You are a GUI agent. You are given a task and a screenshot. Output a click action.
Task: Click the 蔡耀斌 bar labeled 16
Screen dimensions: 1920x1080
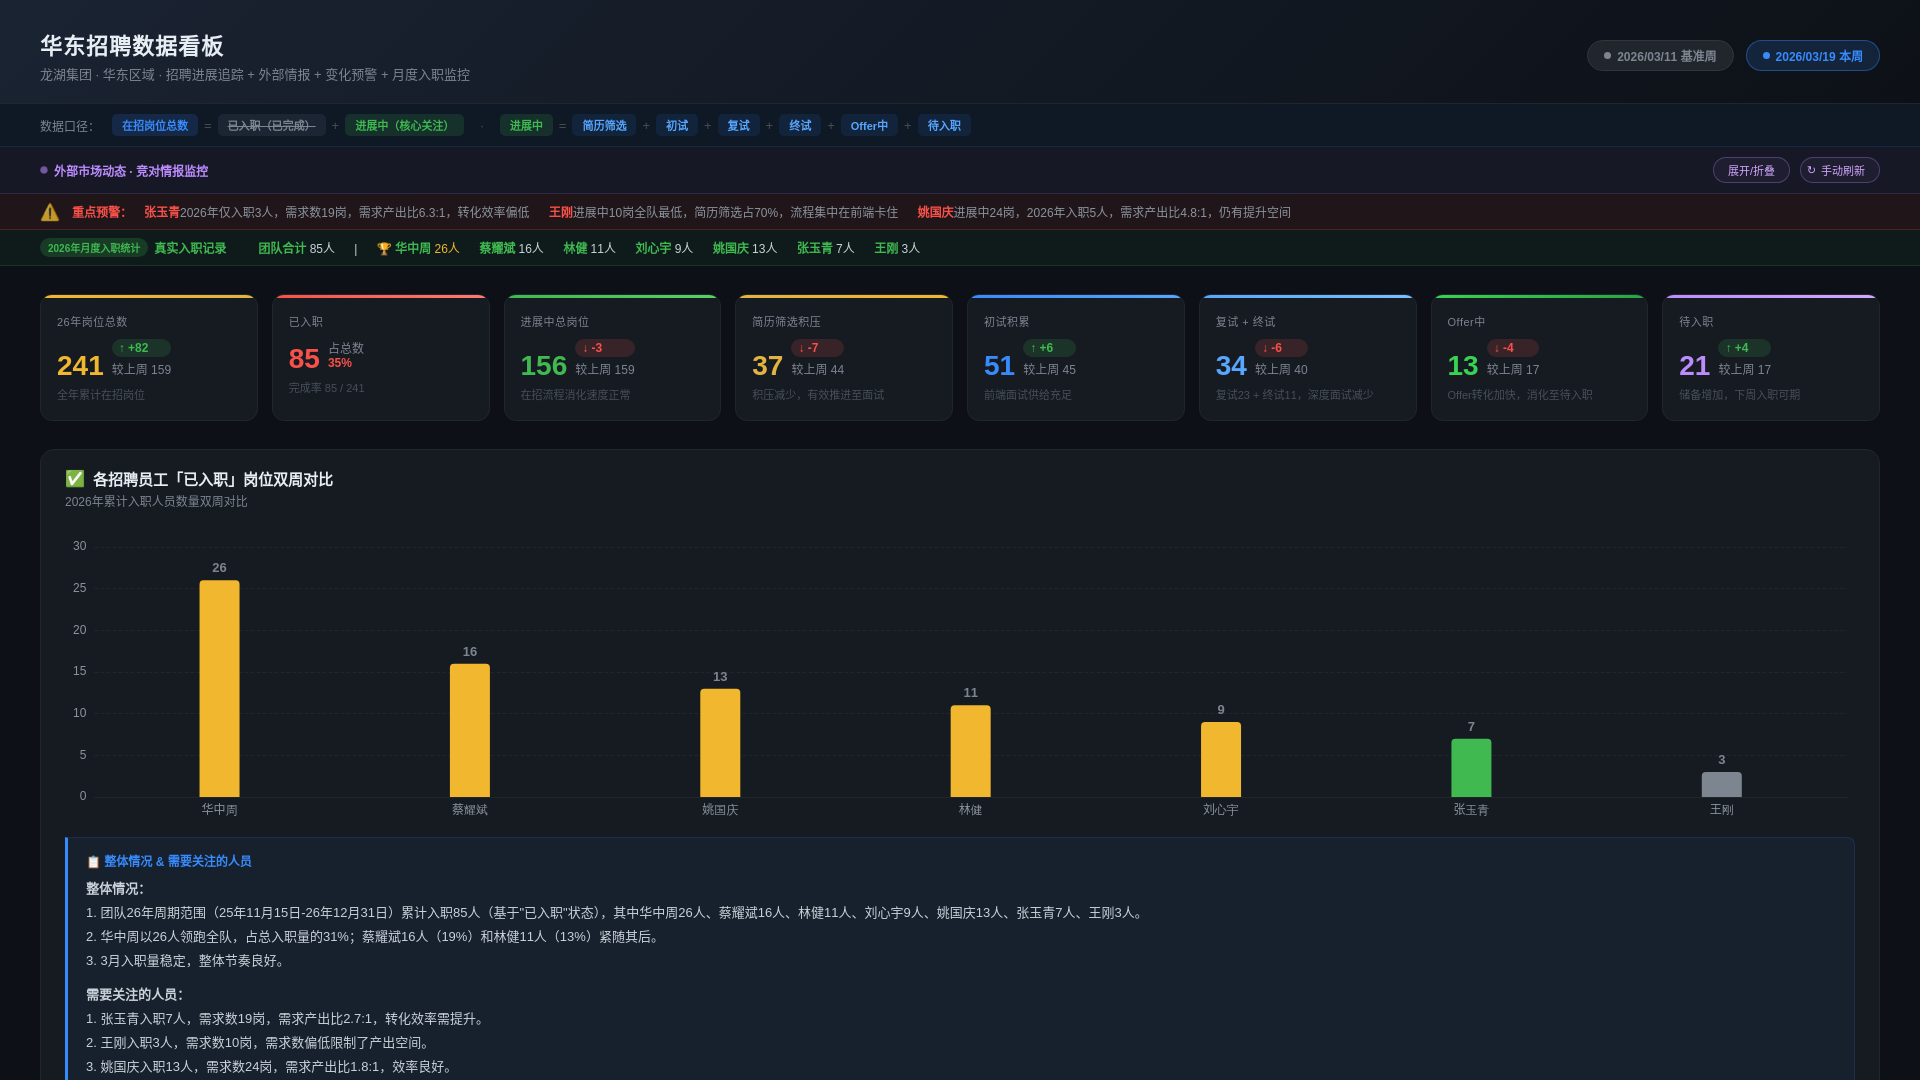(470, 730)
